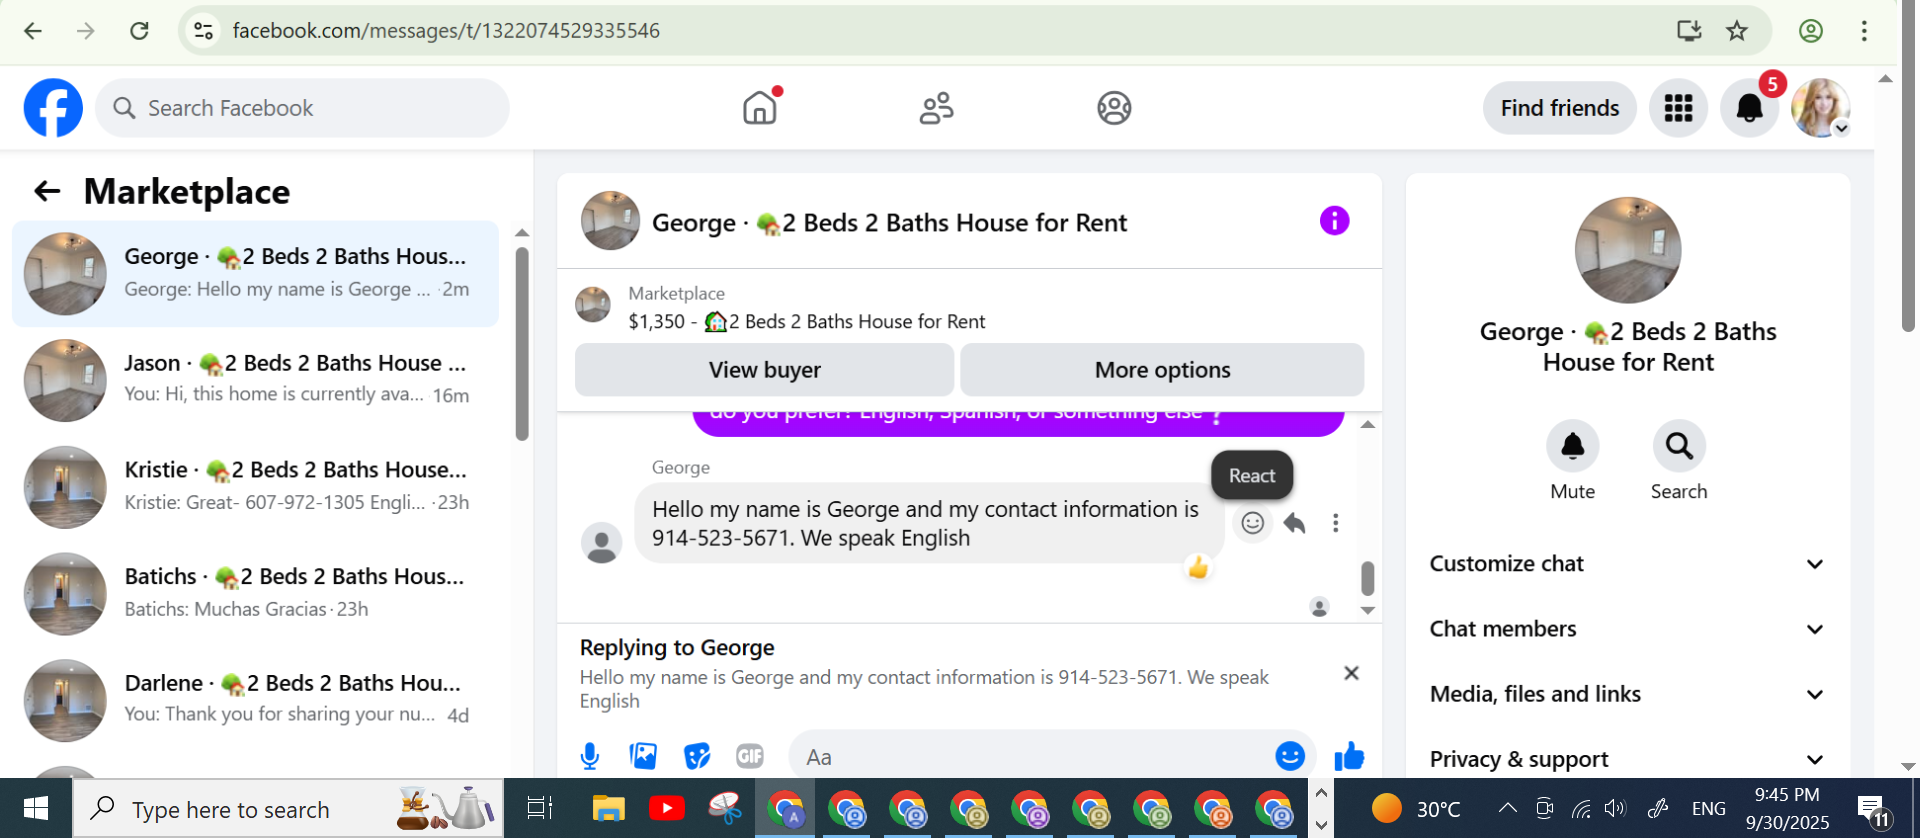The height and width of the screenshot is (838, 1920).
Task: Click the voice clip microphone icon
Action: (x=590, y=757)
